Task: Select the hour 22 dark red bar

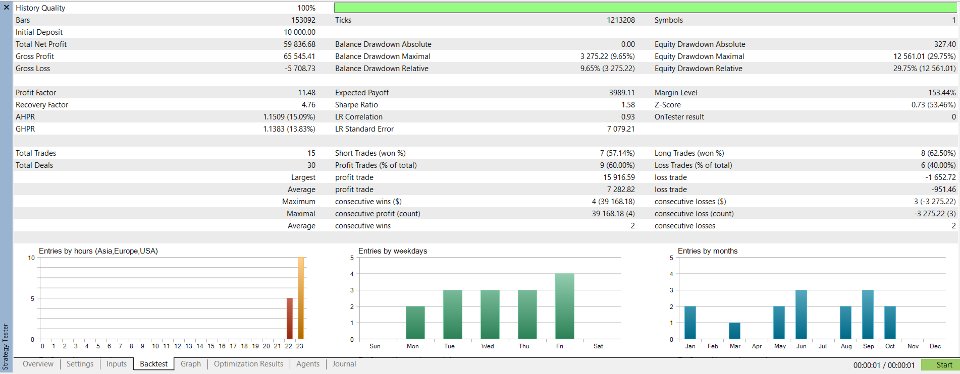Action: click(290, 319)
